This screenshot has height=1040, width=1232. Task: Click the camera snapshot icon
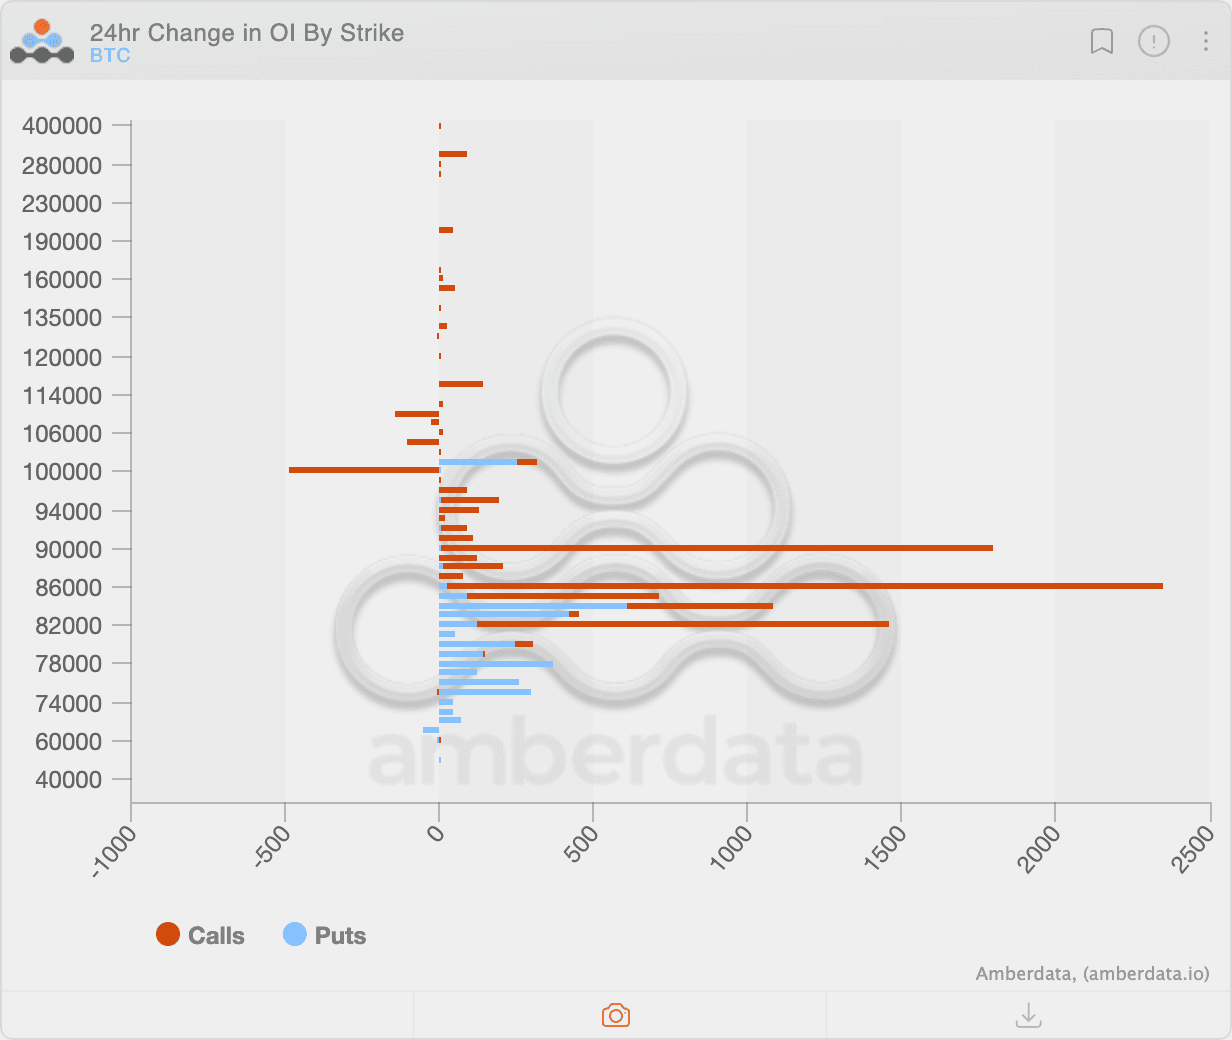[x=616, y=1014]
